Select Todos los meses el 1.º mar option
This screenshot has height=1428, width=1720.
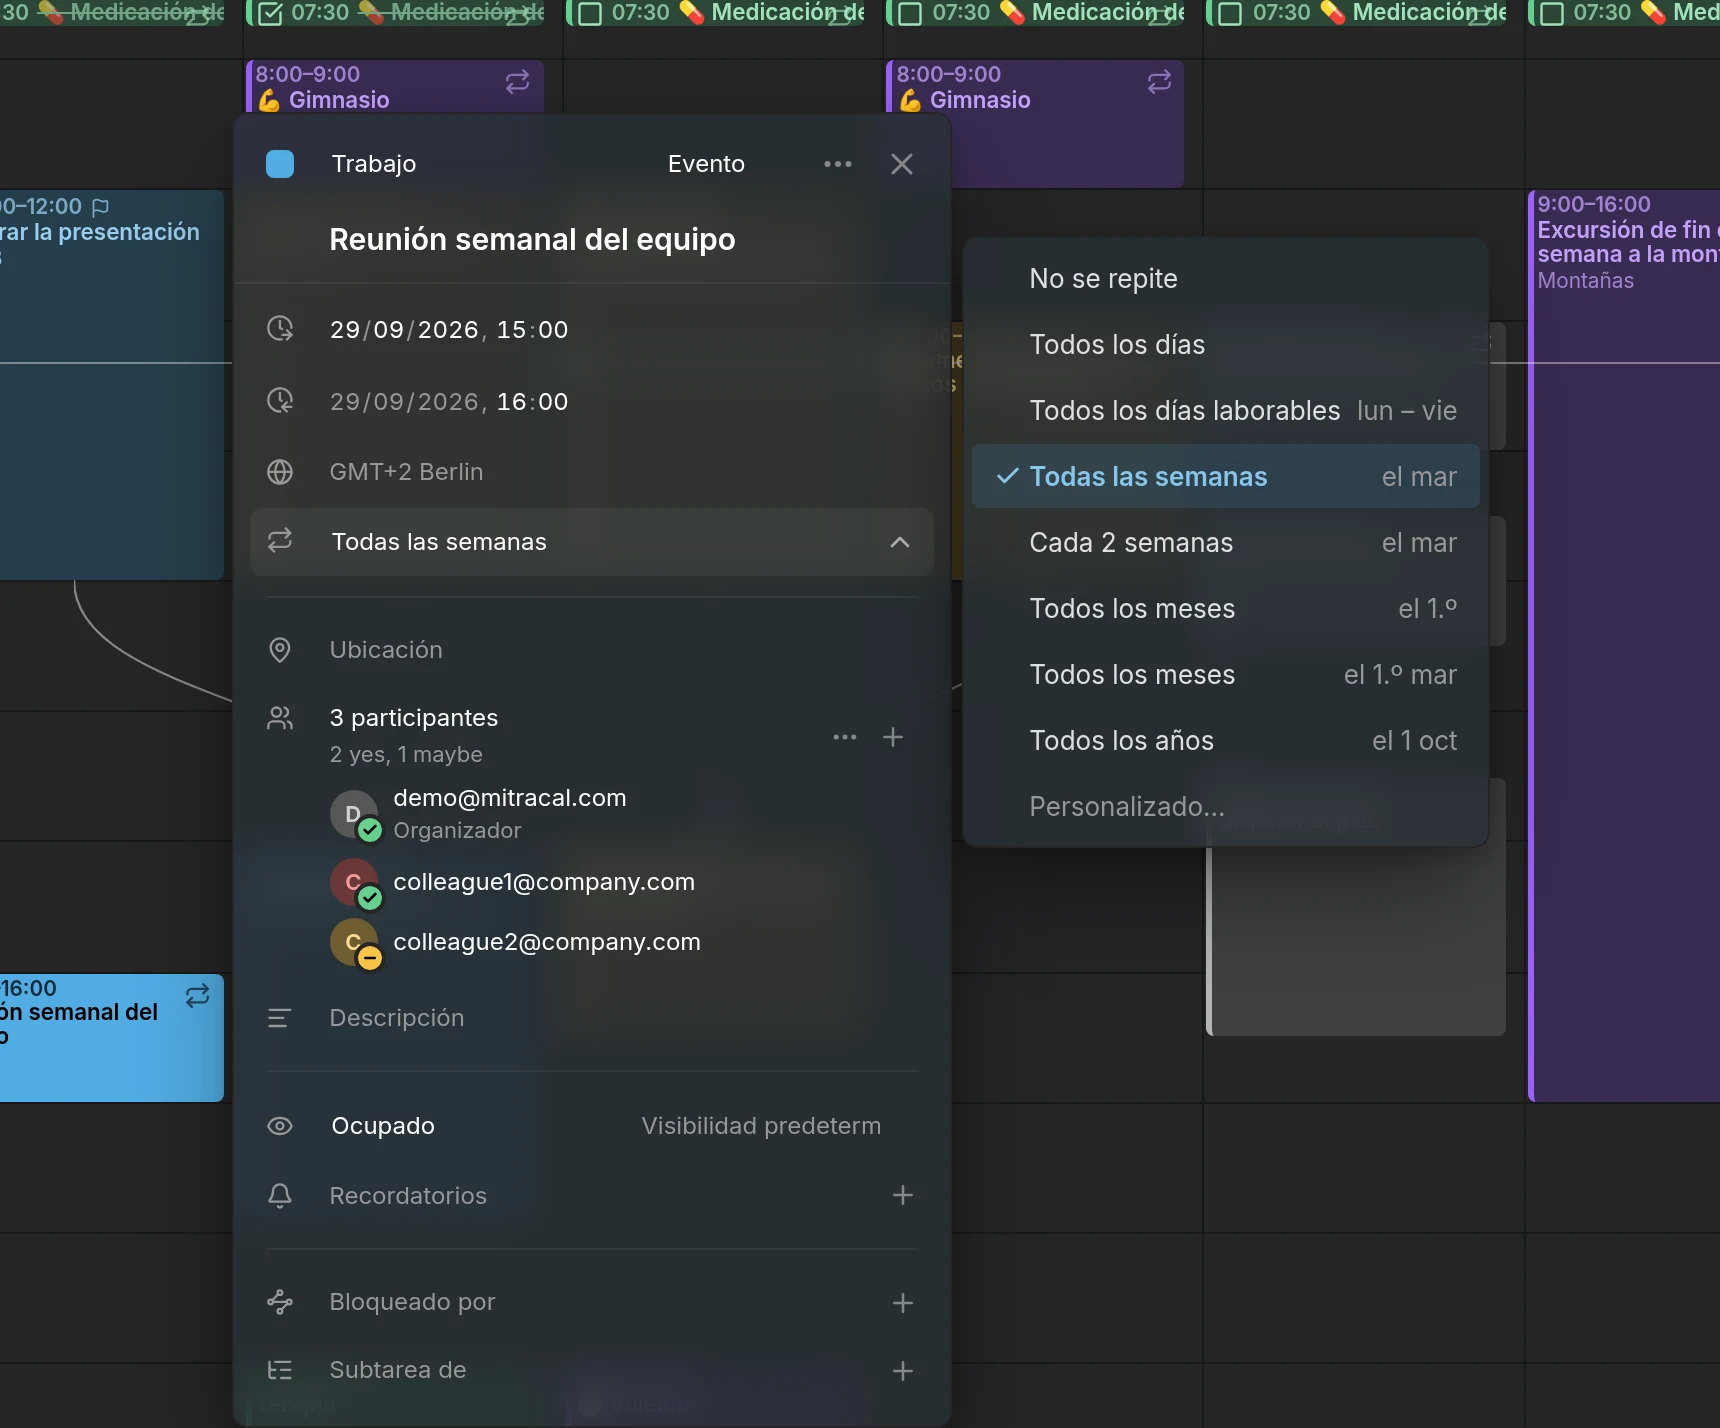click(x=1226, y=675)
